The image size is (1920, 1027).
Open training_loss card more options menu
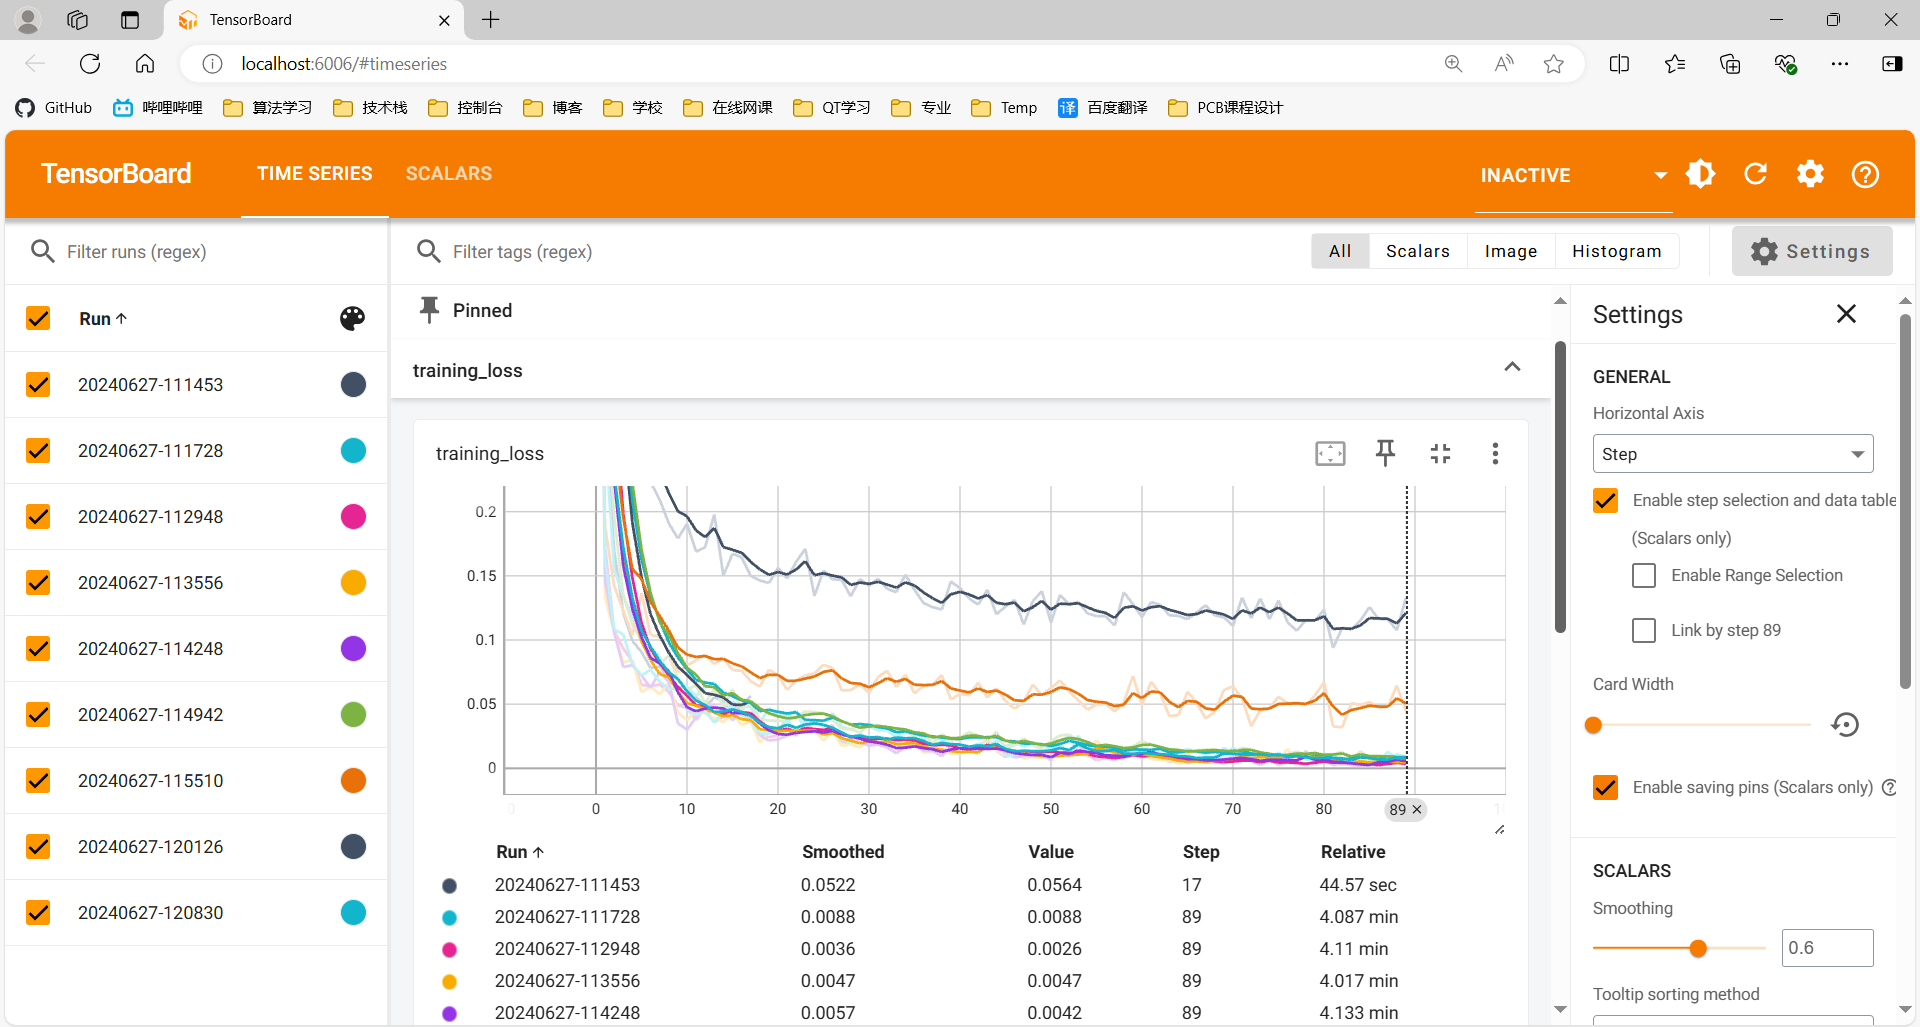point(1495,453)
